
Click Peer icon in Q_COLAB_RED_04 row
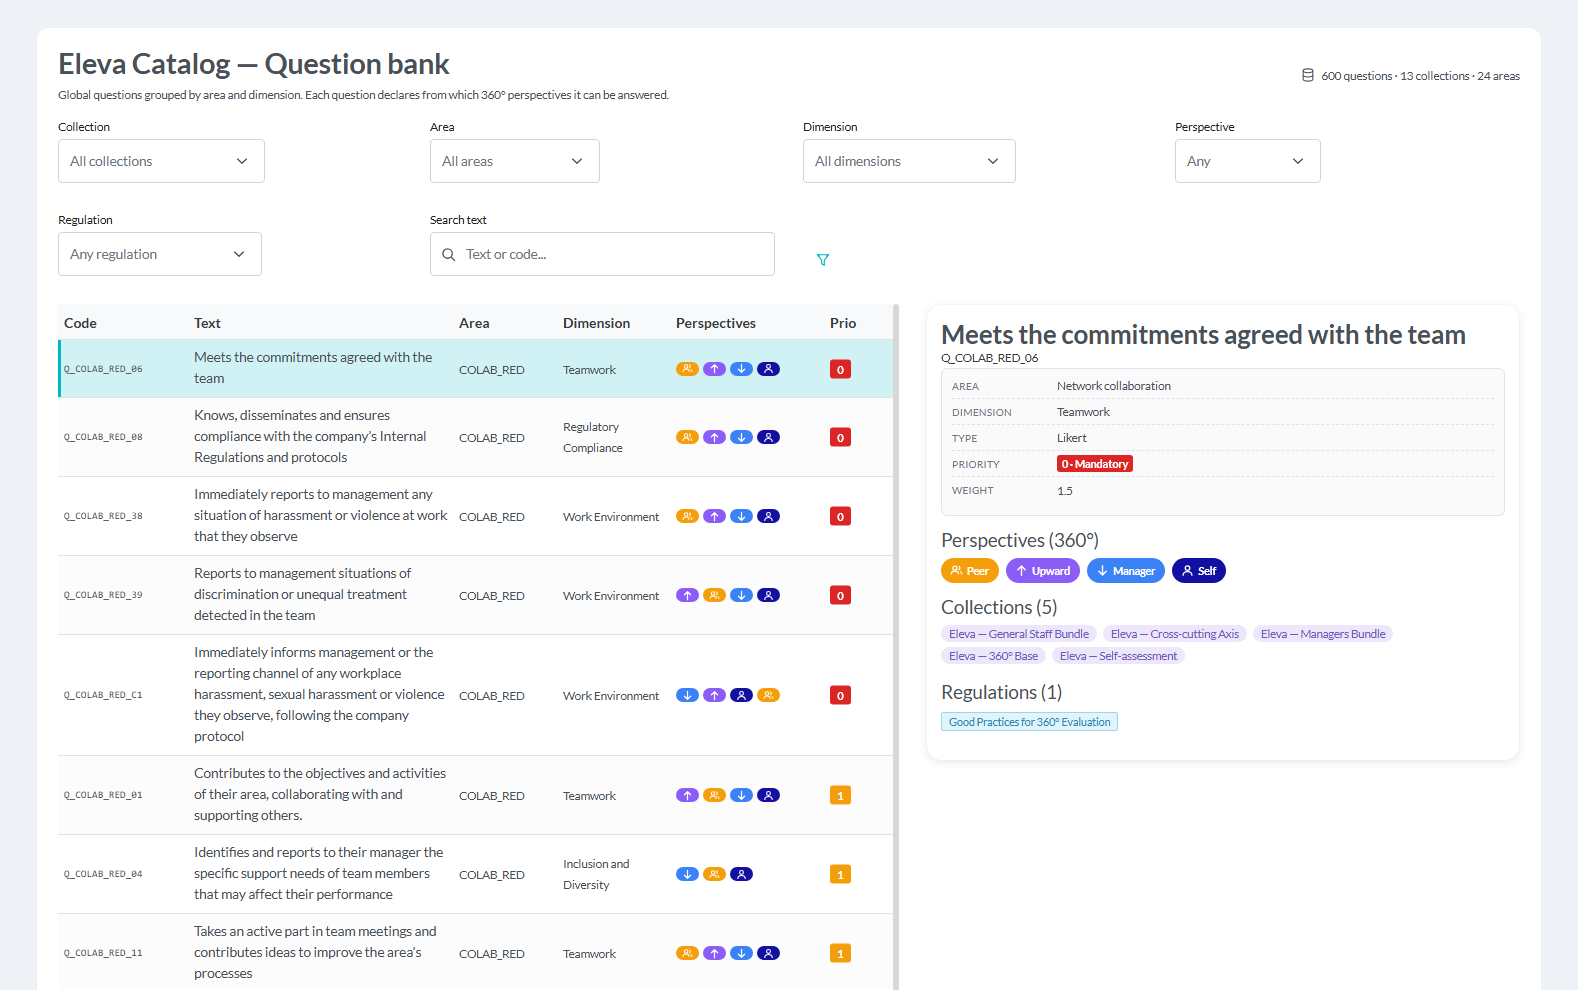[x=714, y=874]
